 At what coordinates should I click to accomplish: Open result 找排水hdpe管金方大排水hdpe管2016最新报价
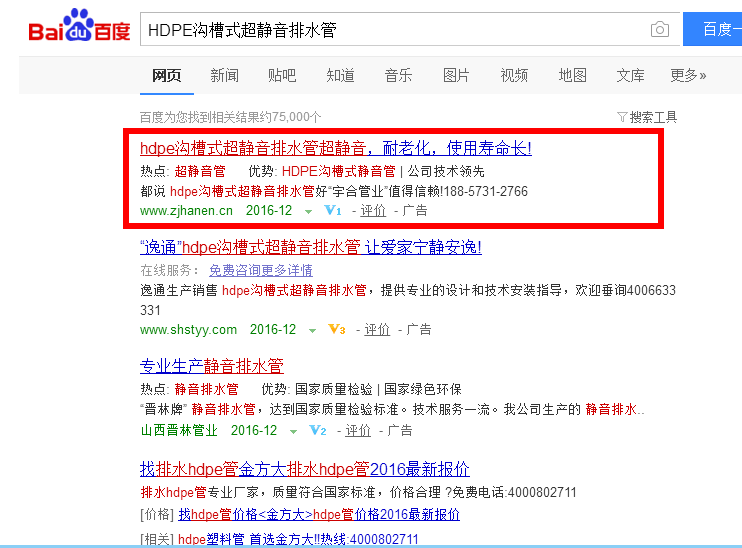tap(305, 469)
